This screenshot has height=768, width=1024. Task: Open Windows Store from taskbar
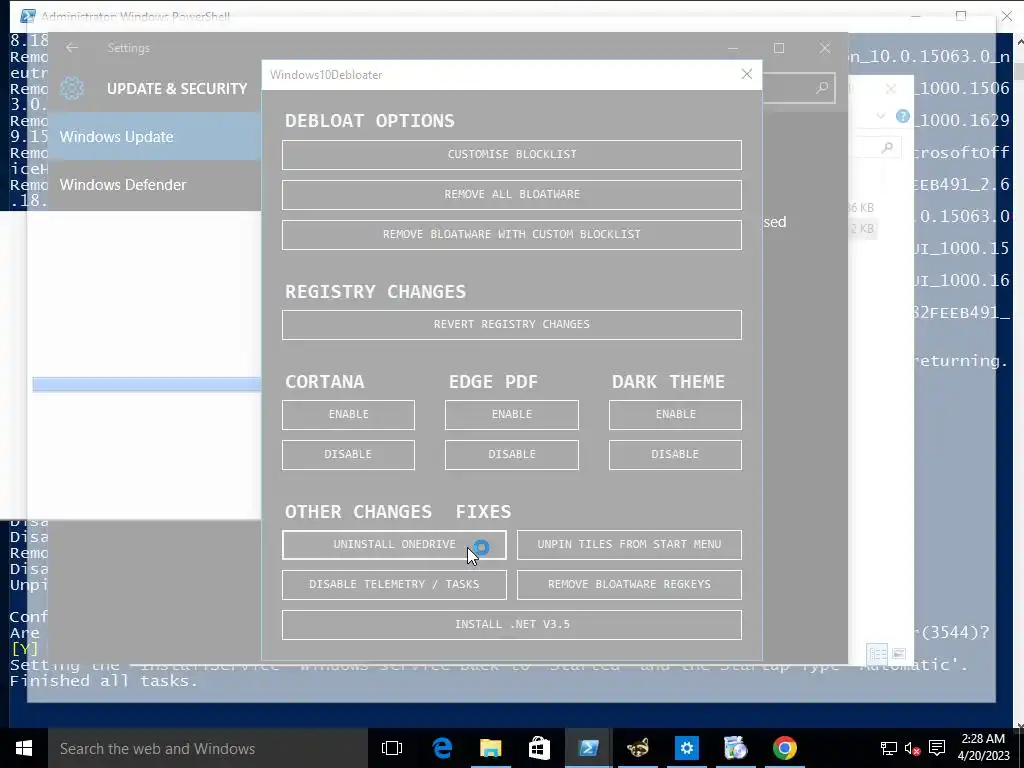tap(539, 748)
